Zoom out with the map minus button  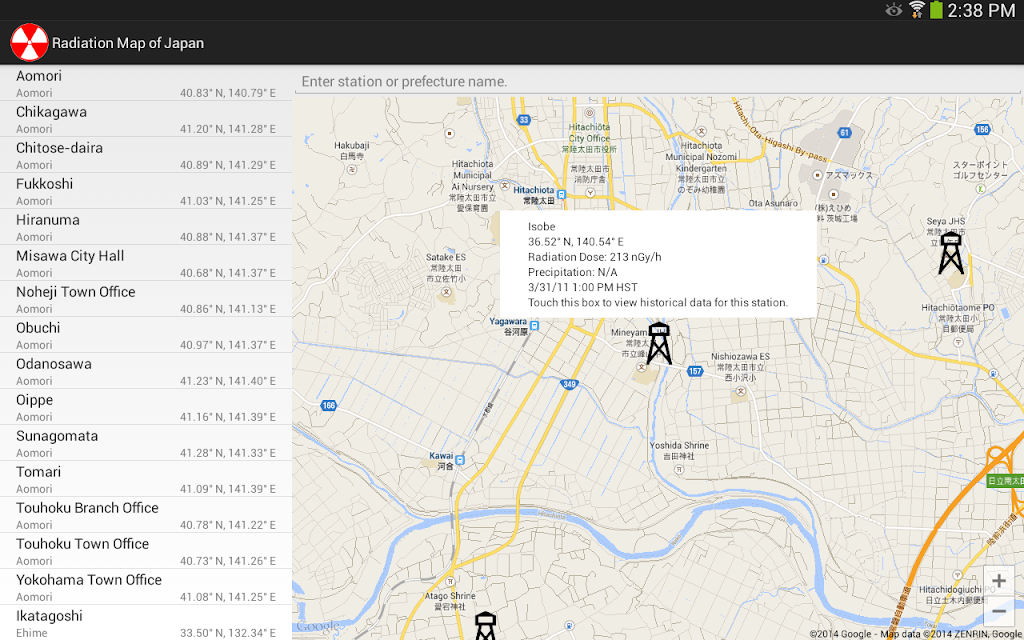point(999,611)
